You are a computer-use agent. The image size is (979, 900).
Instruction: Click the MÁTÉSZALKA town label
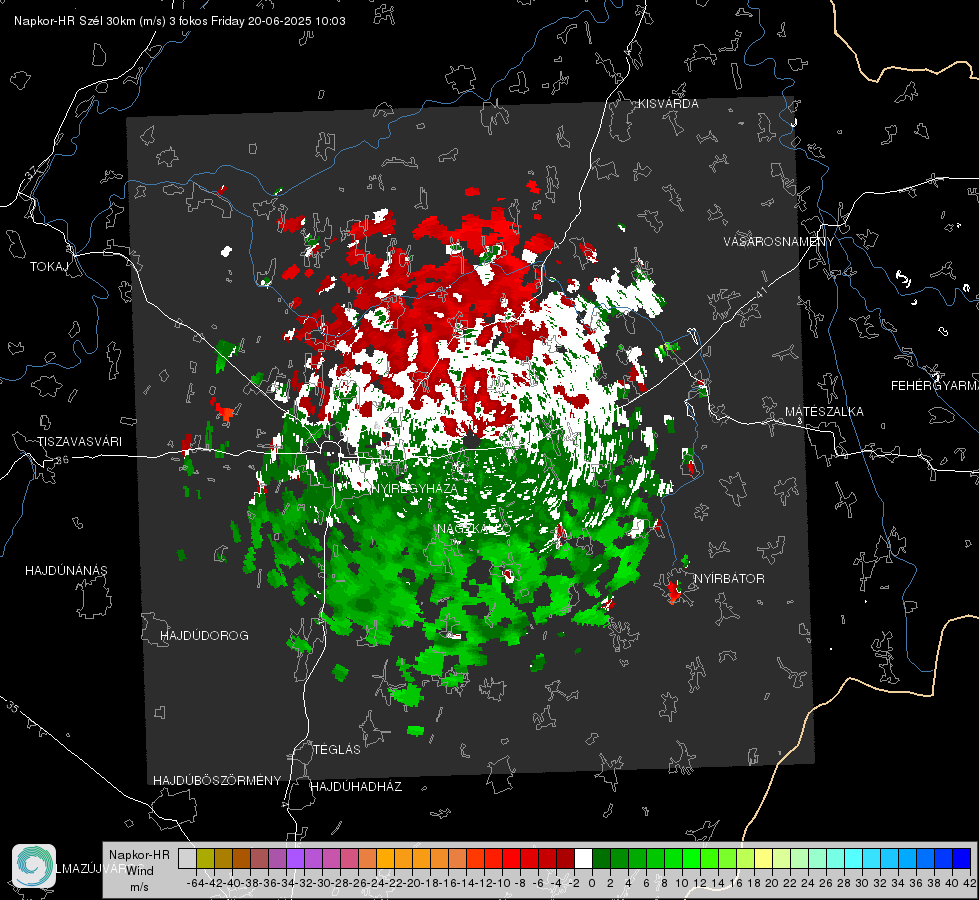click(824, 412)
